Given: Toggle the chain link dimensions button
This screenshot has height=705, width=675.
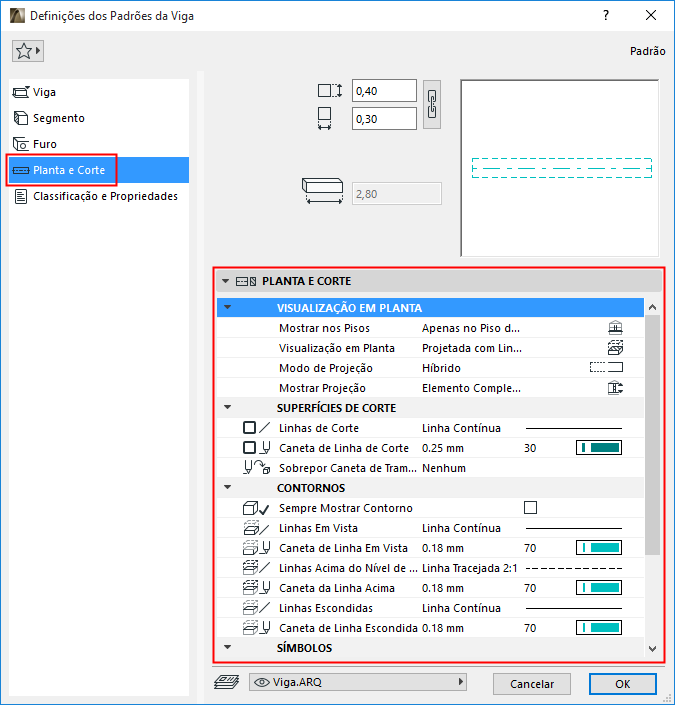Looking at the screenshot, I should click(432, 104).
